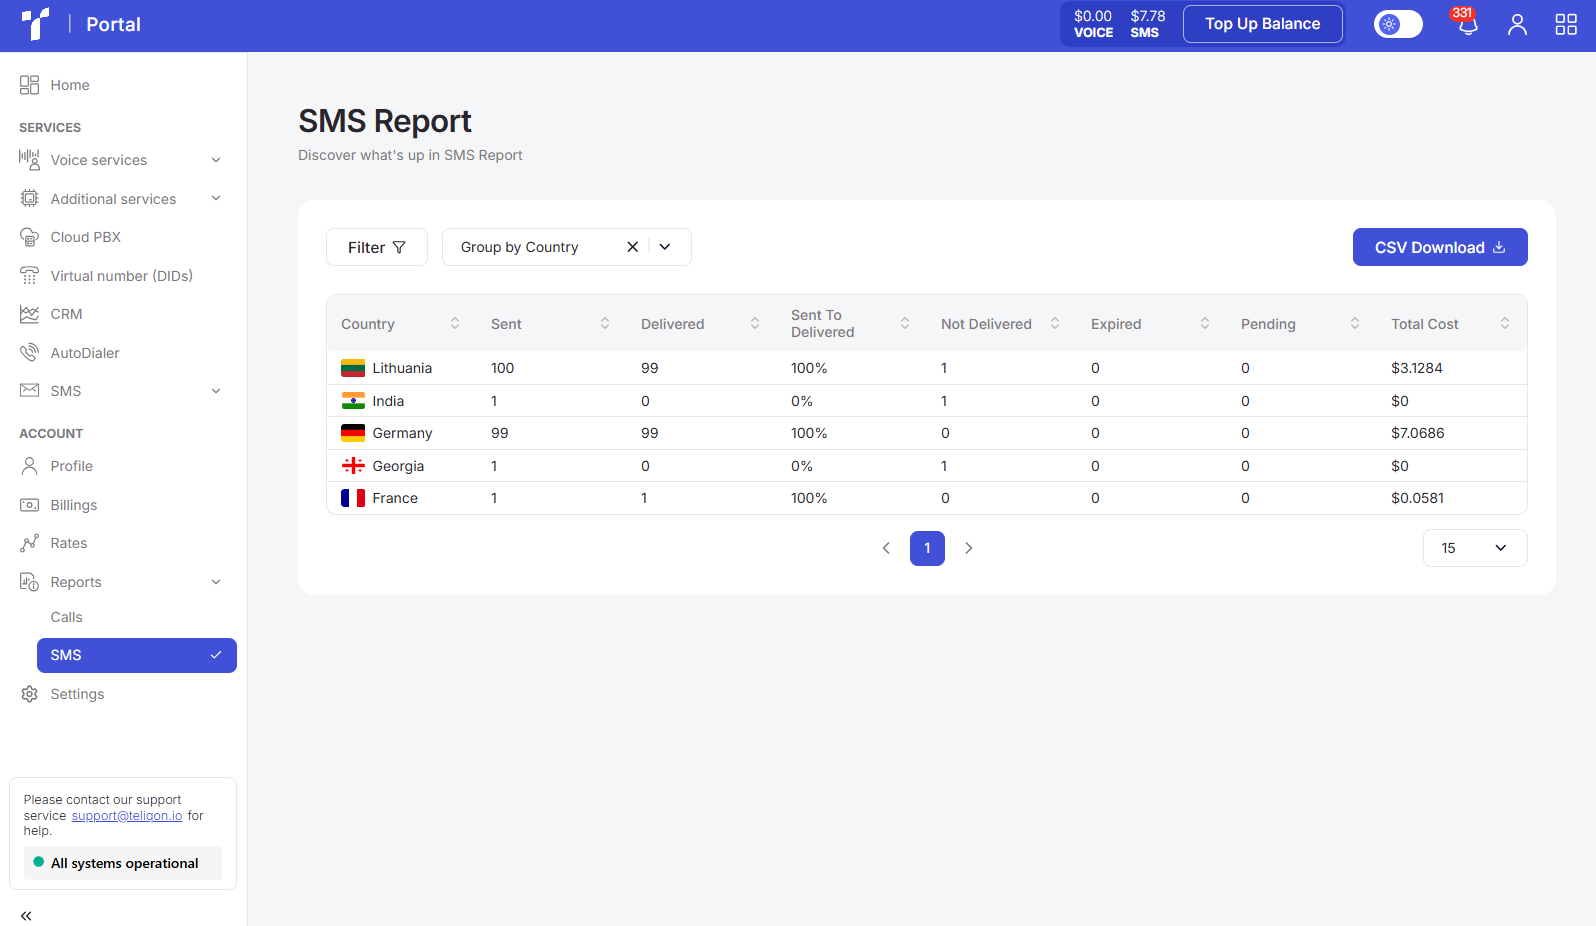Click the SMS envelope icon under Services
1596x926 pixels.
(29, 391)
